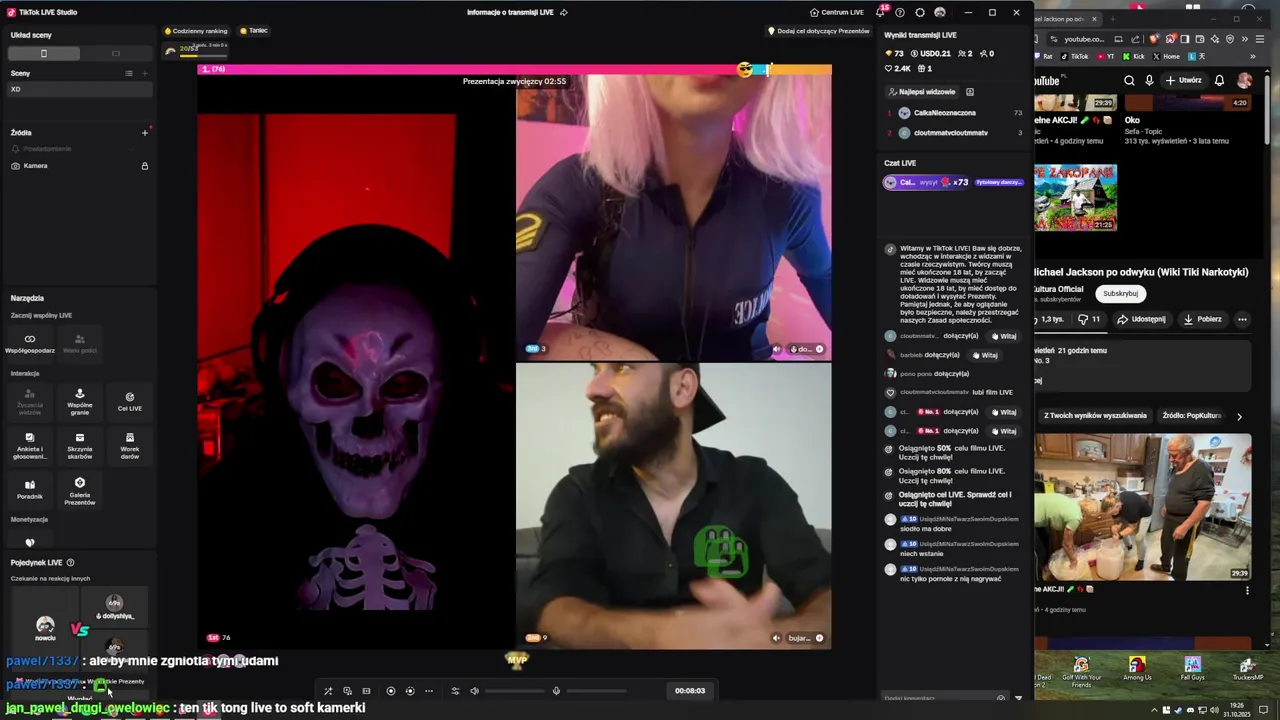The image size is (1280, 720).
Task: Click YouTube voice search microphone icon
Action: 1149,81
